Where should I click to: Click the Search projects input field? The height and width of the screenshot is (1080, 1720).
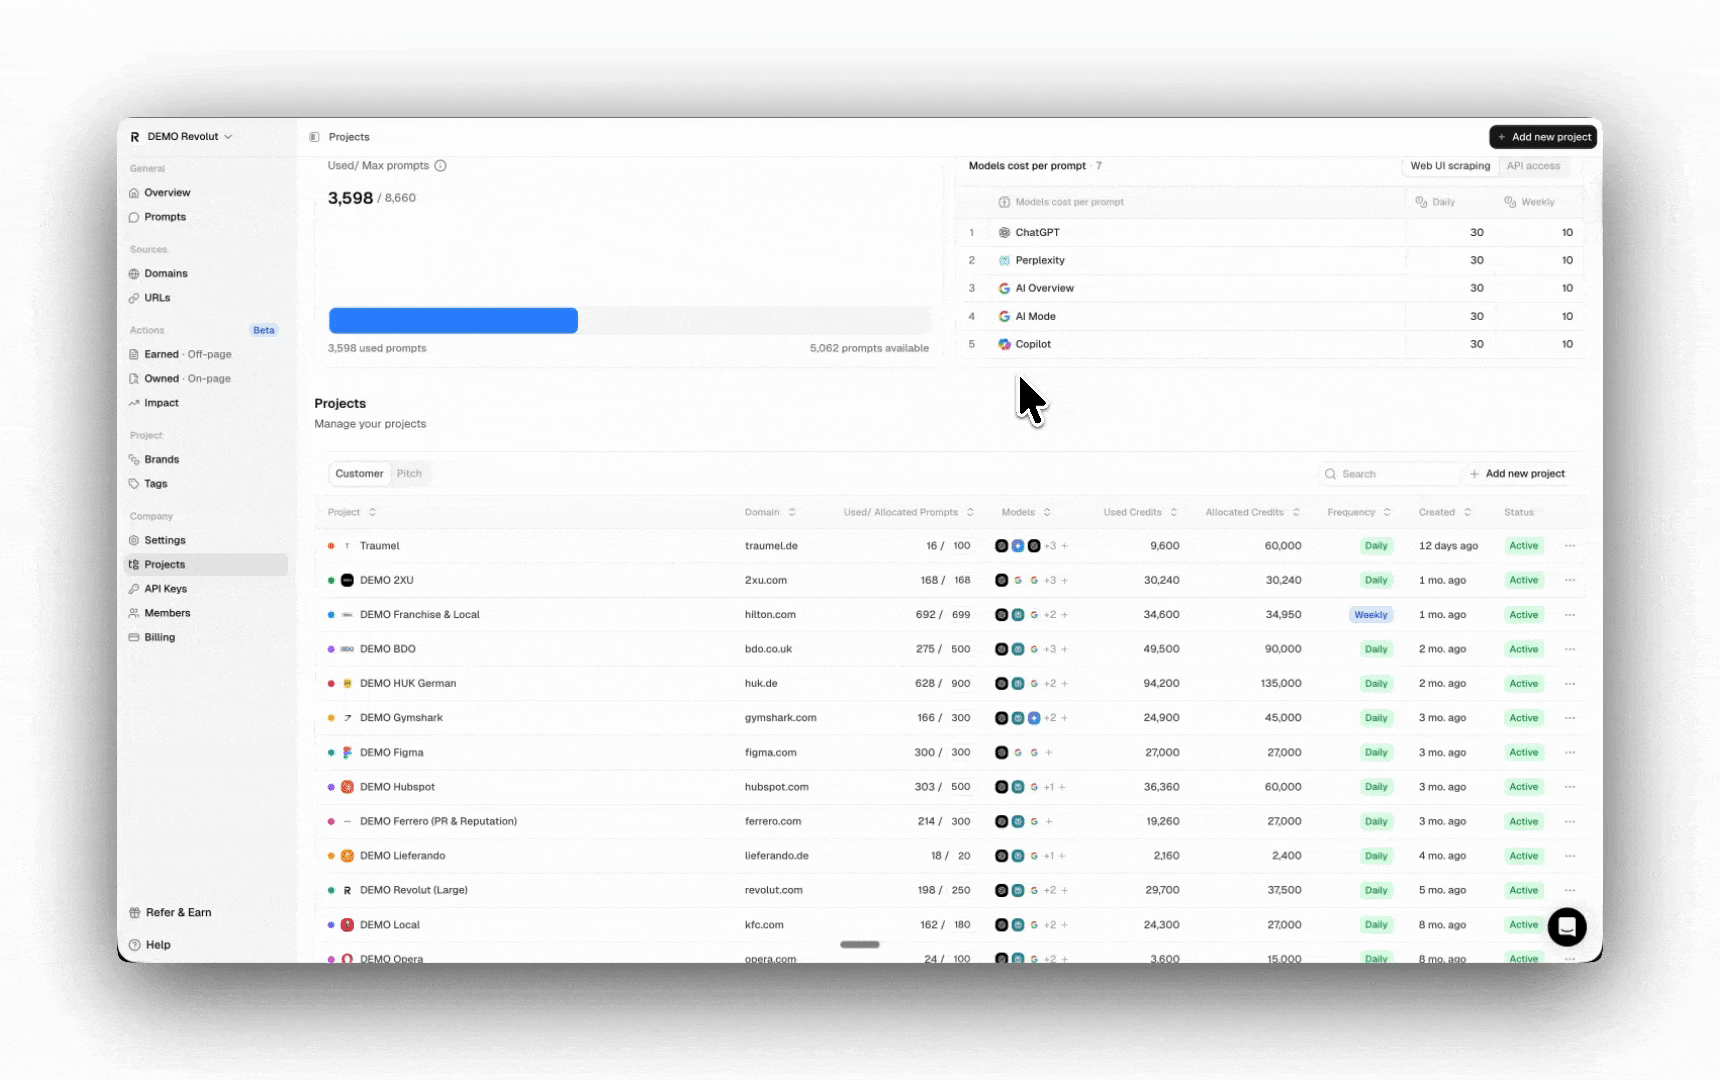[x=1390, y=474]
